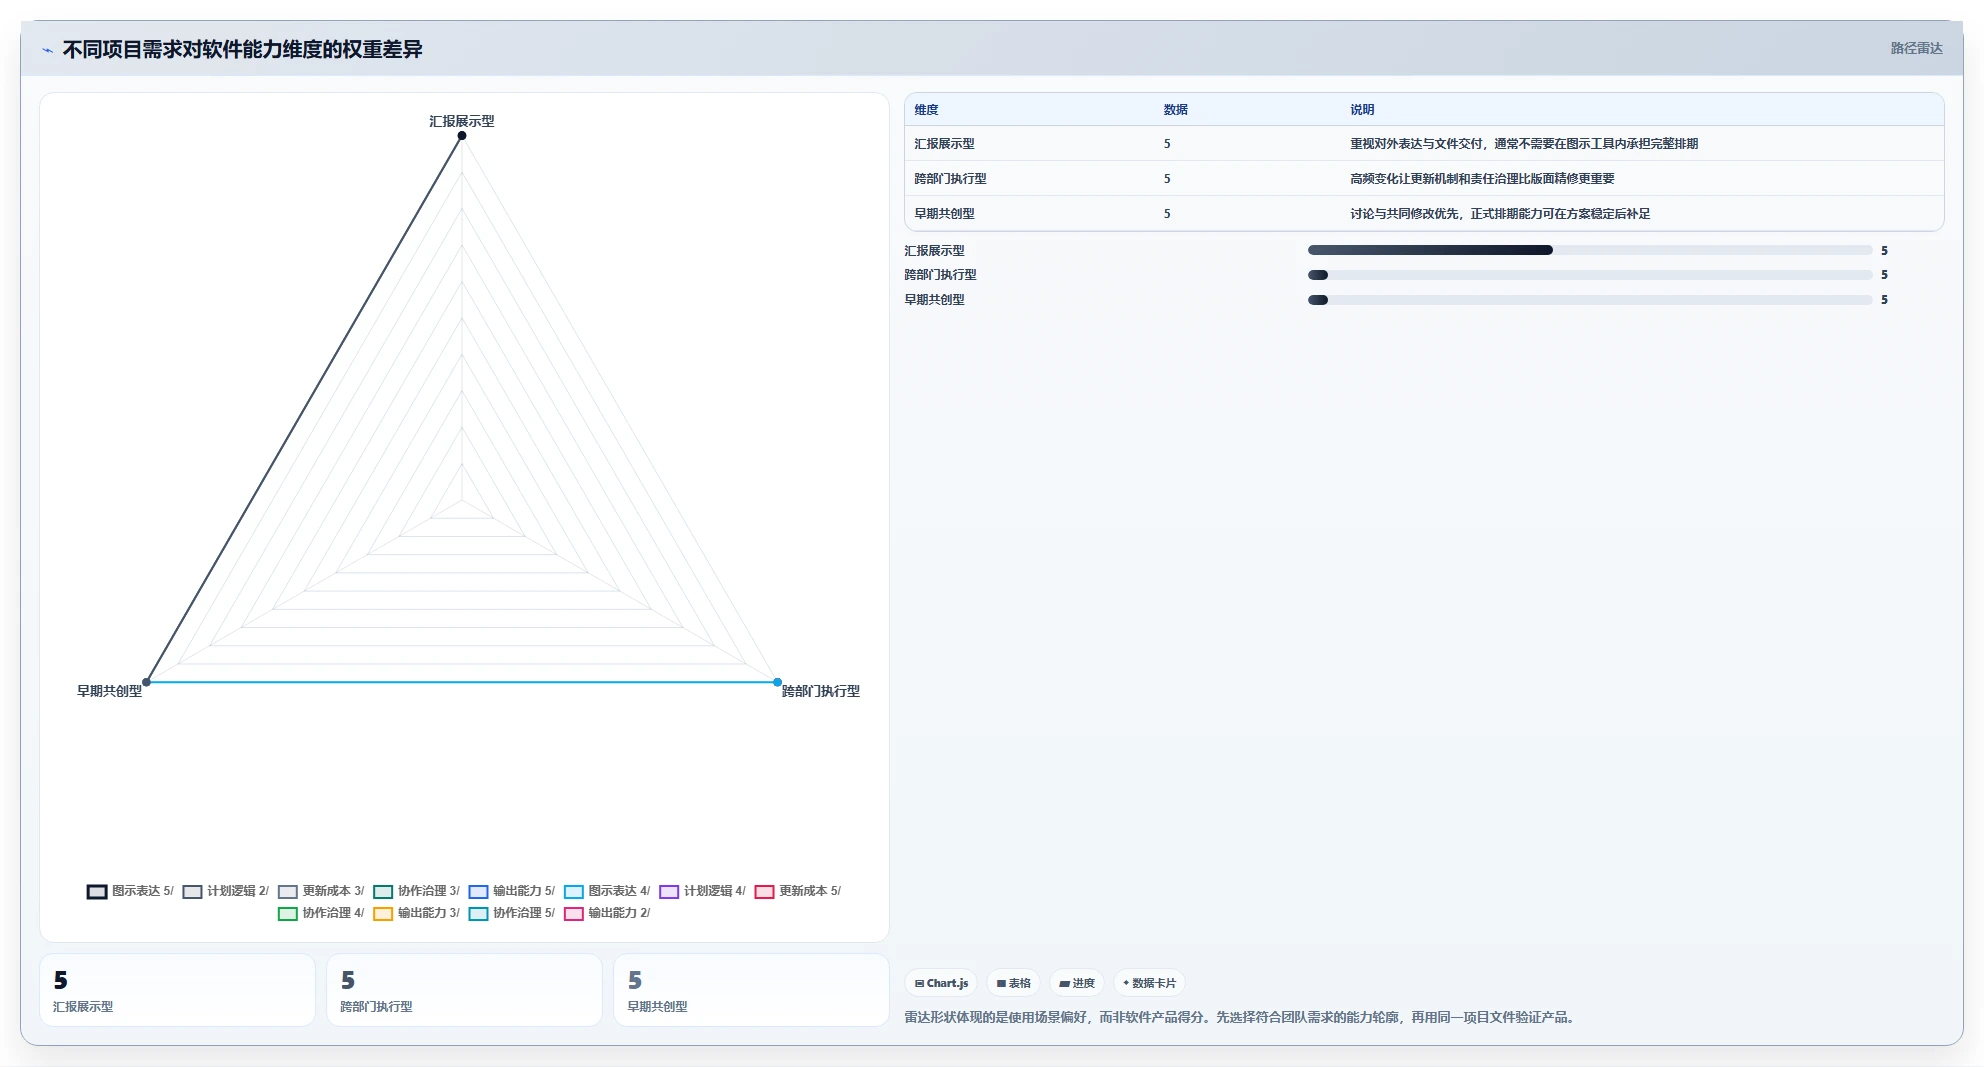1984x1067 pixels.
Task: Toggle the 协作治理 4/ legend entry
Action: (x=321, y=913)
